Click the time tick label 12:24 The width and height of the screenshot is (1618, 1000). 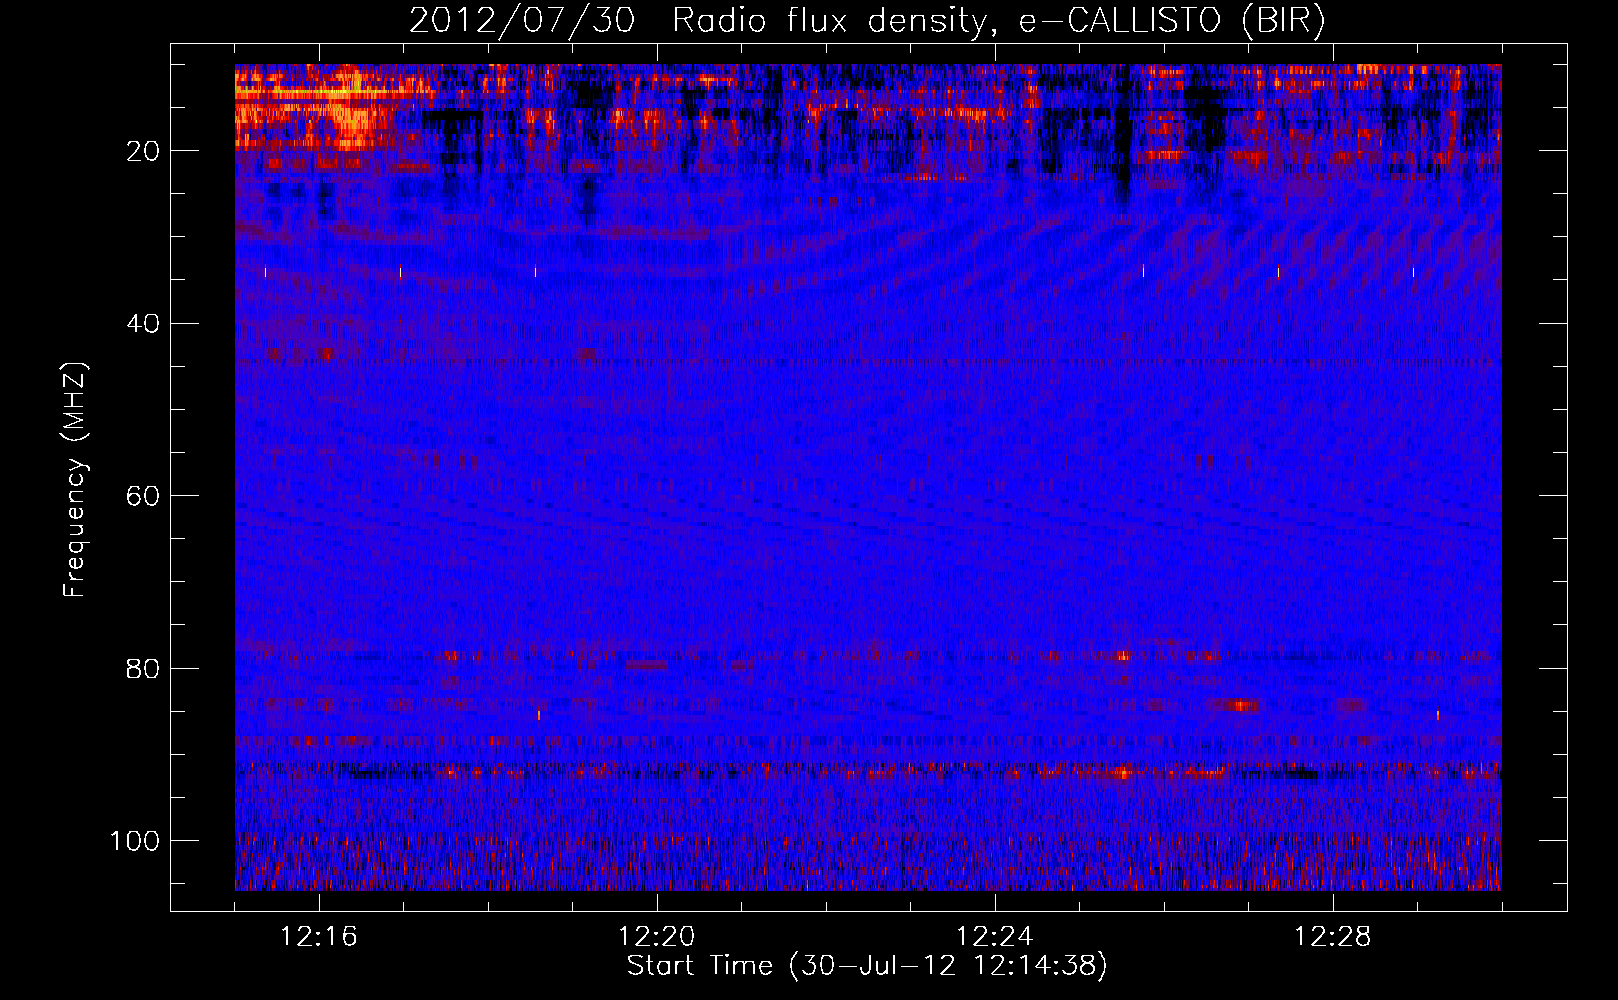pyautogui.click(x=995, y=937)
